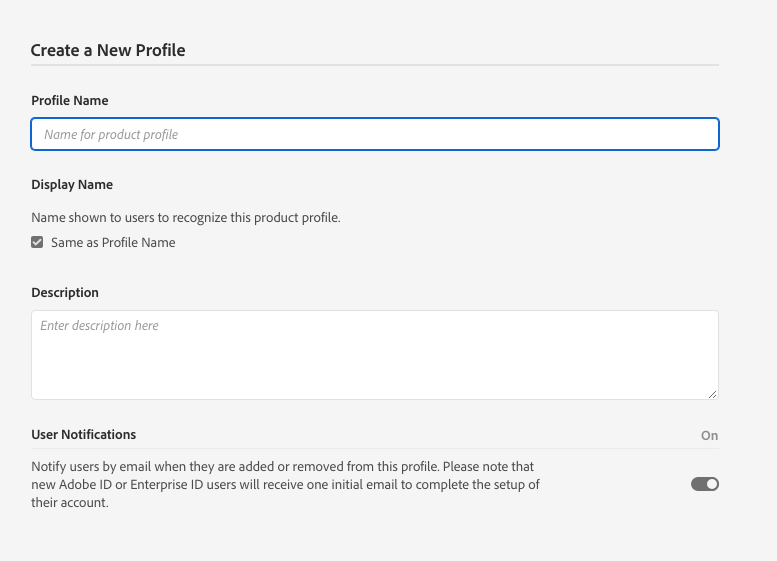
Task: Click the divider line under the page heading
Action: tap(374, 66)
